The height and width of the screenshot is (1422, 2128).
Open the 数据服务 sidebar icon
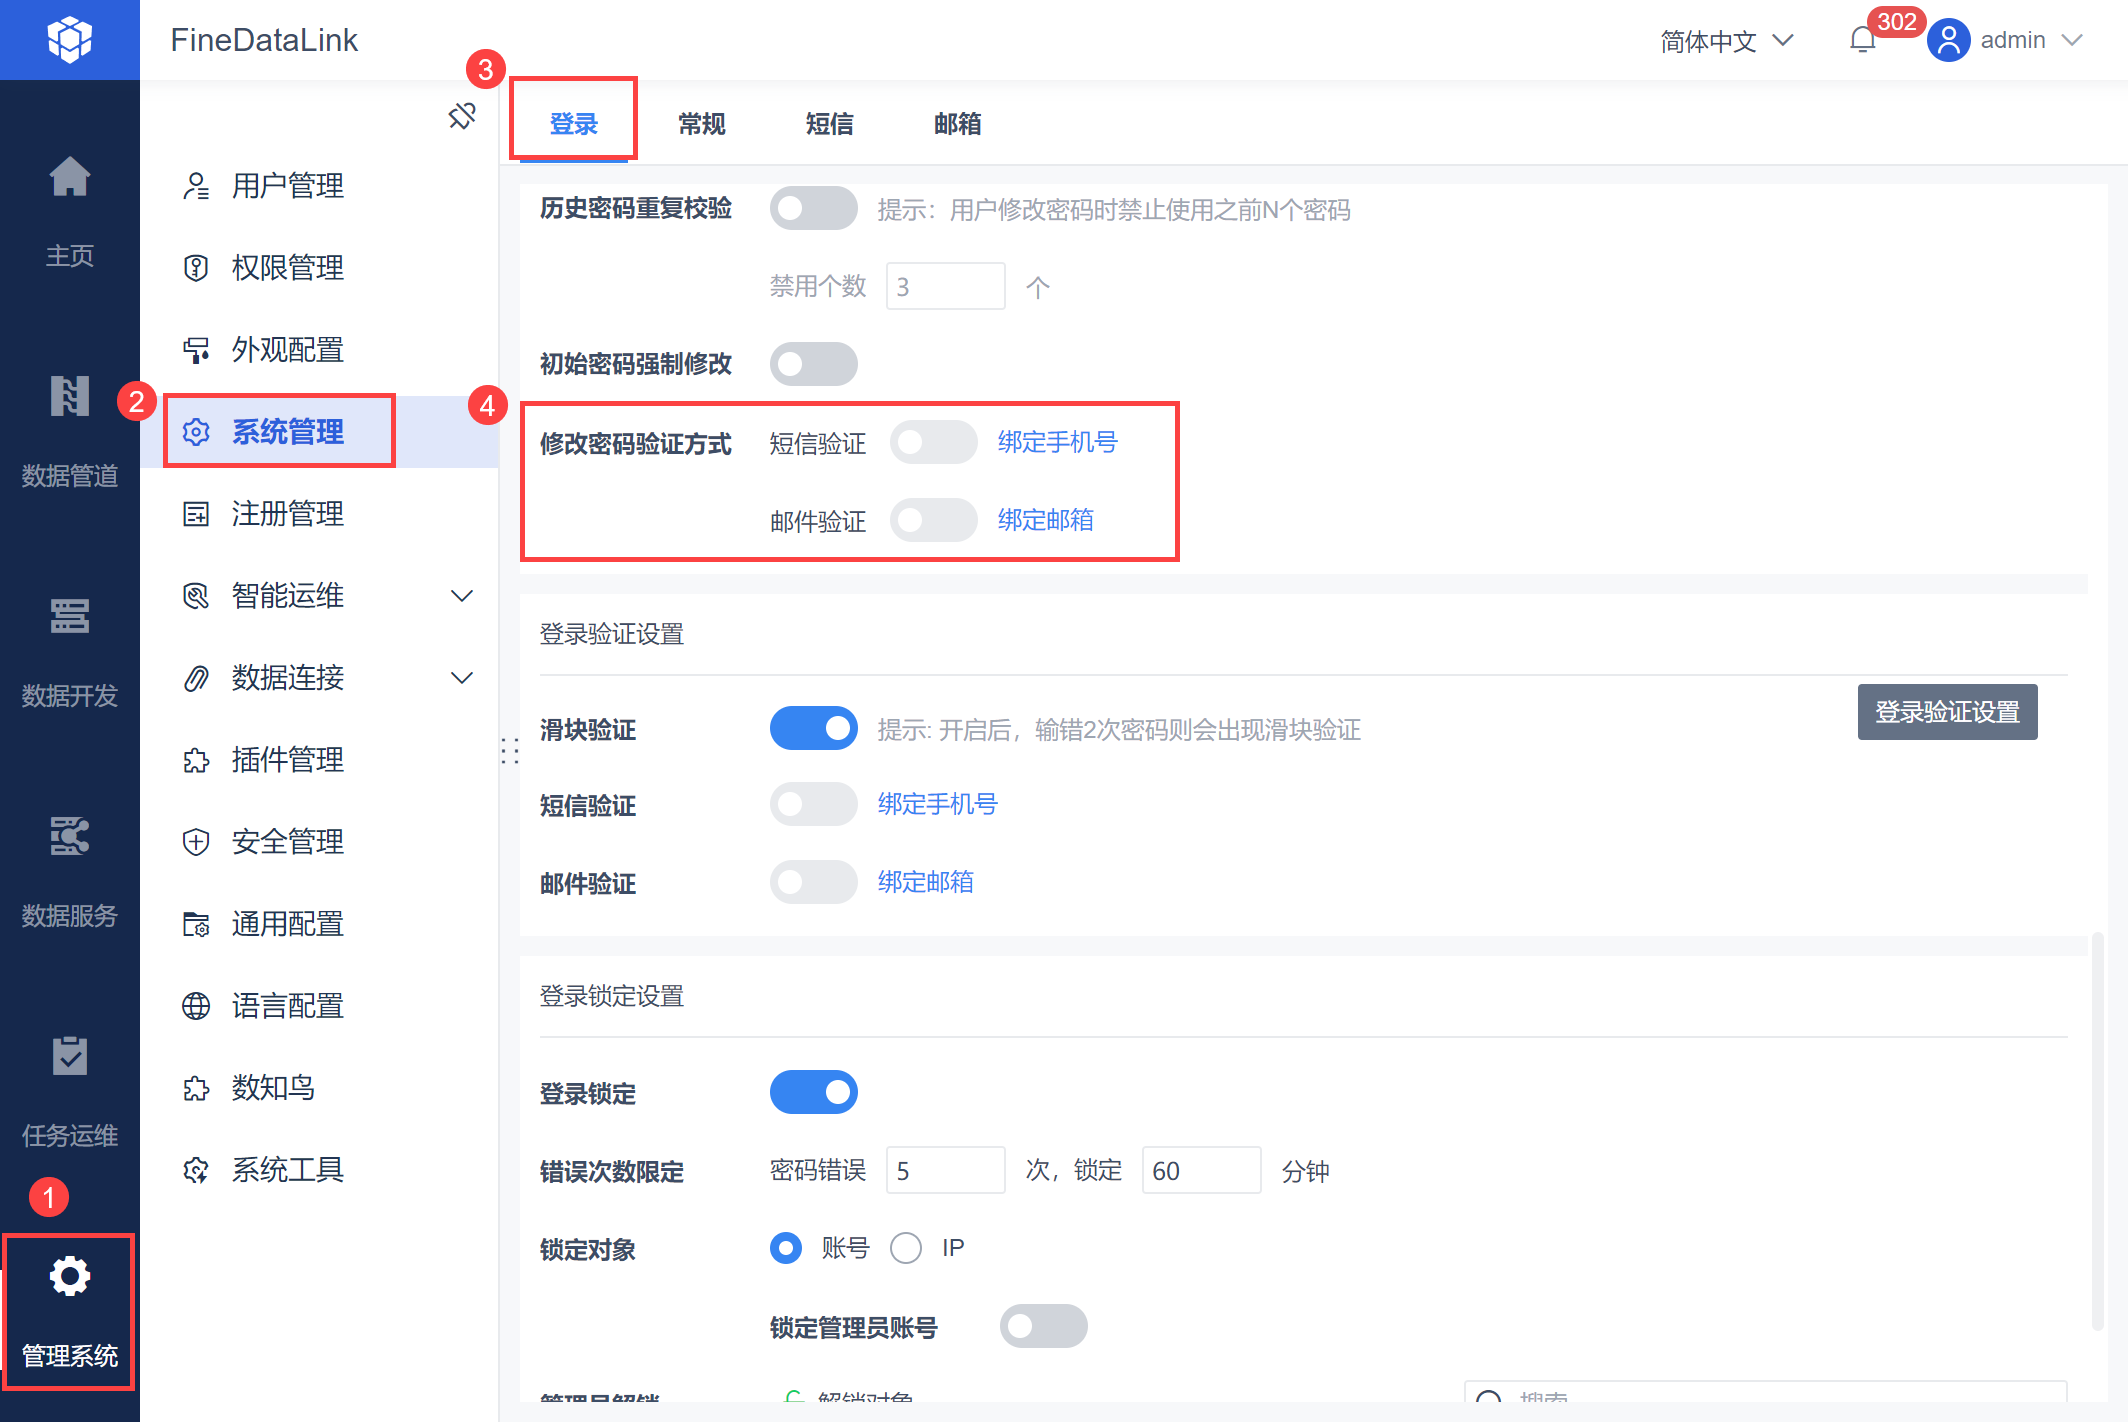click(x=69, y=836)
